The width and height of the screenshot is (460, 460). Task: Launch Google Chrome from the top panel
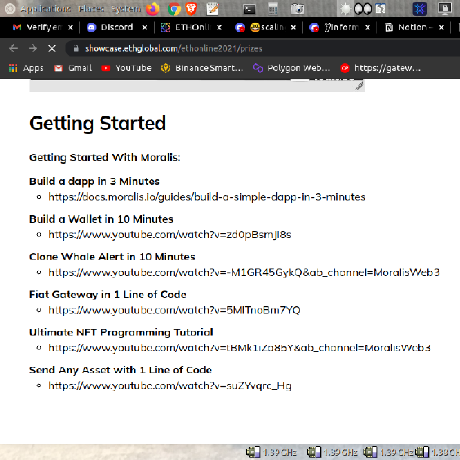coord(174,9)
